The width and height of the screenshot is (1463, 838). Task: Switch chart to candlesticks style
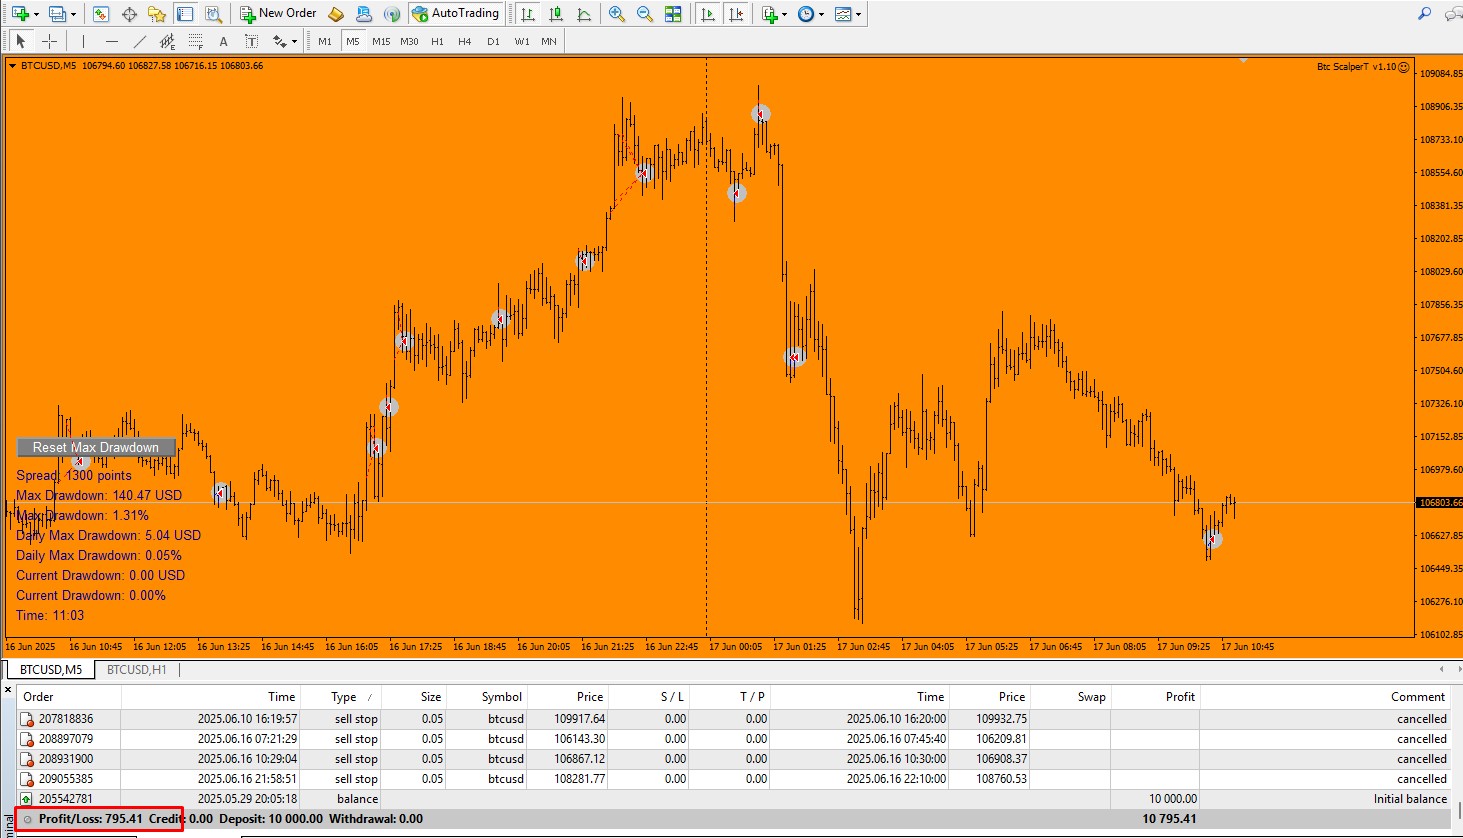(556, 14)
